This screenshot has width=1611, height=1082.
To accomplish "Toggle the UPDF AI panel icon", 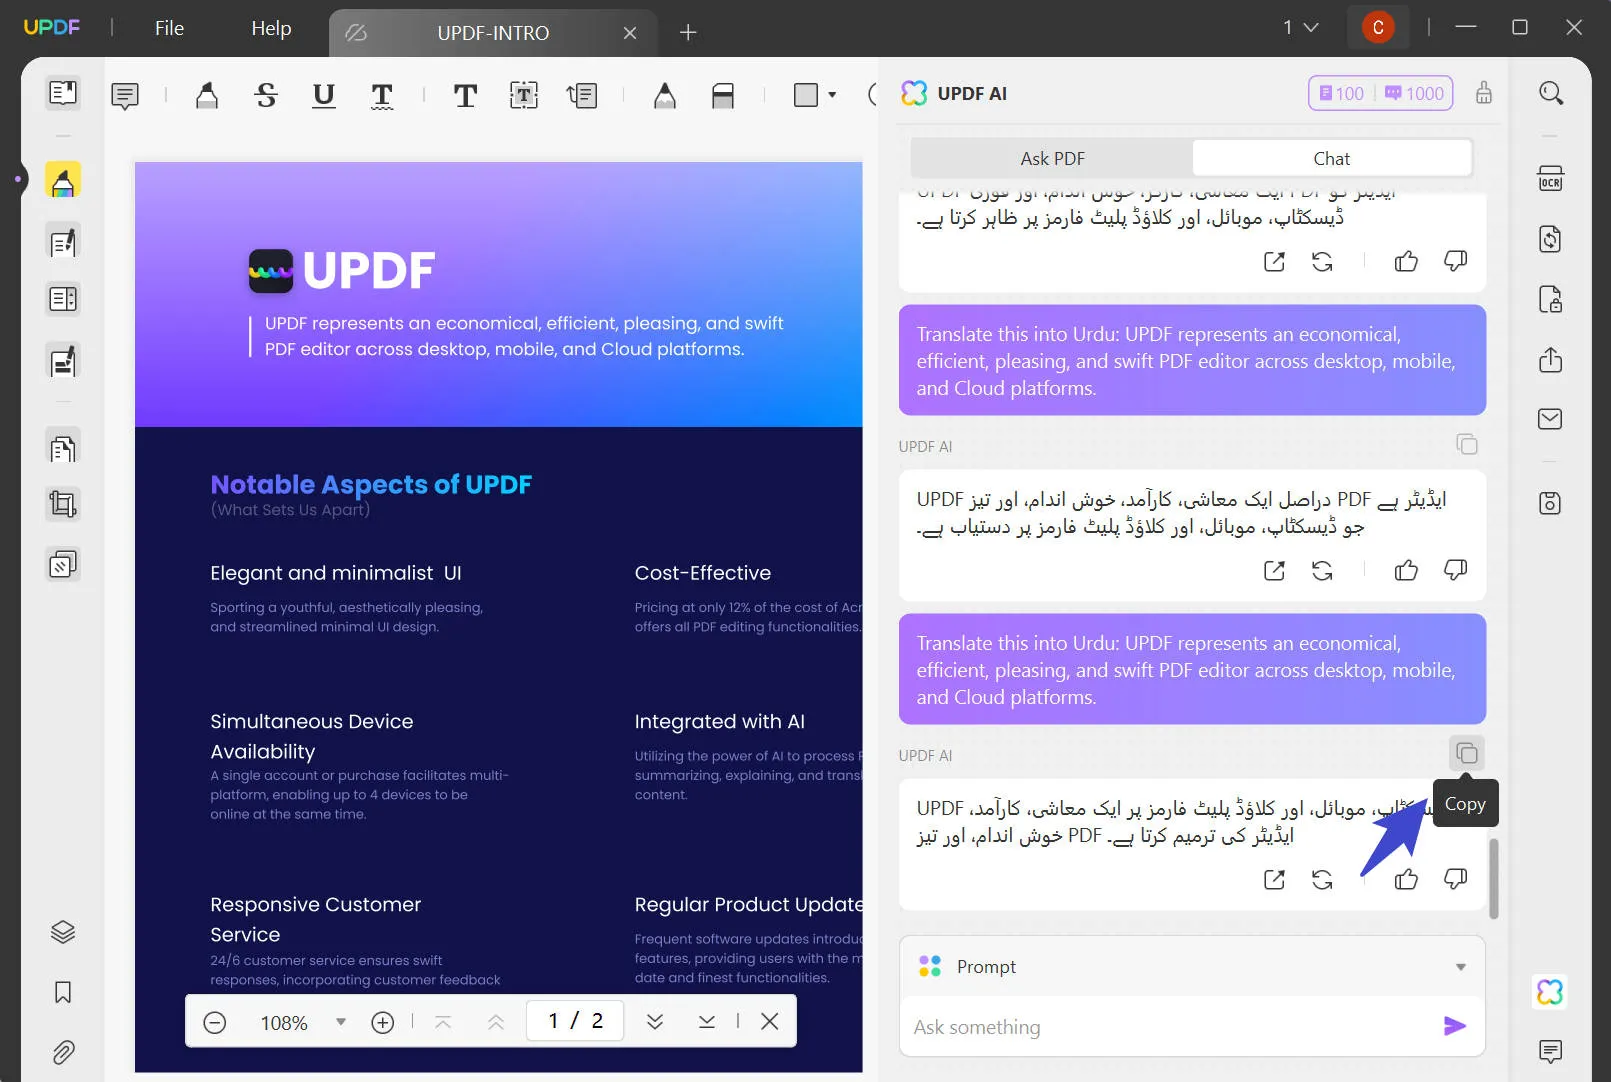I will [x=1551, y=992].
